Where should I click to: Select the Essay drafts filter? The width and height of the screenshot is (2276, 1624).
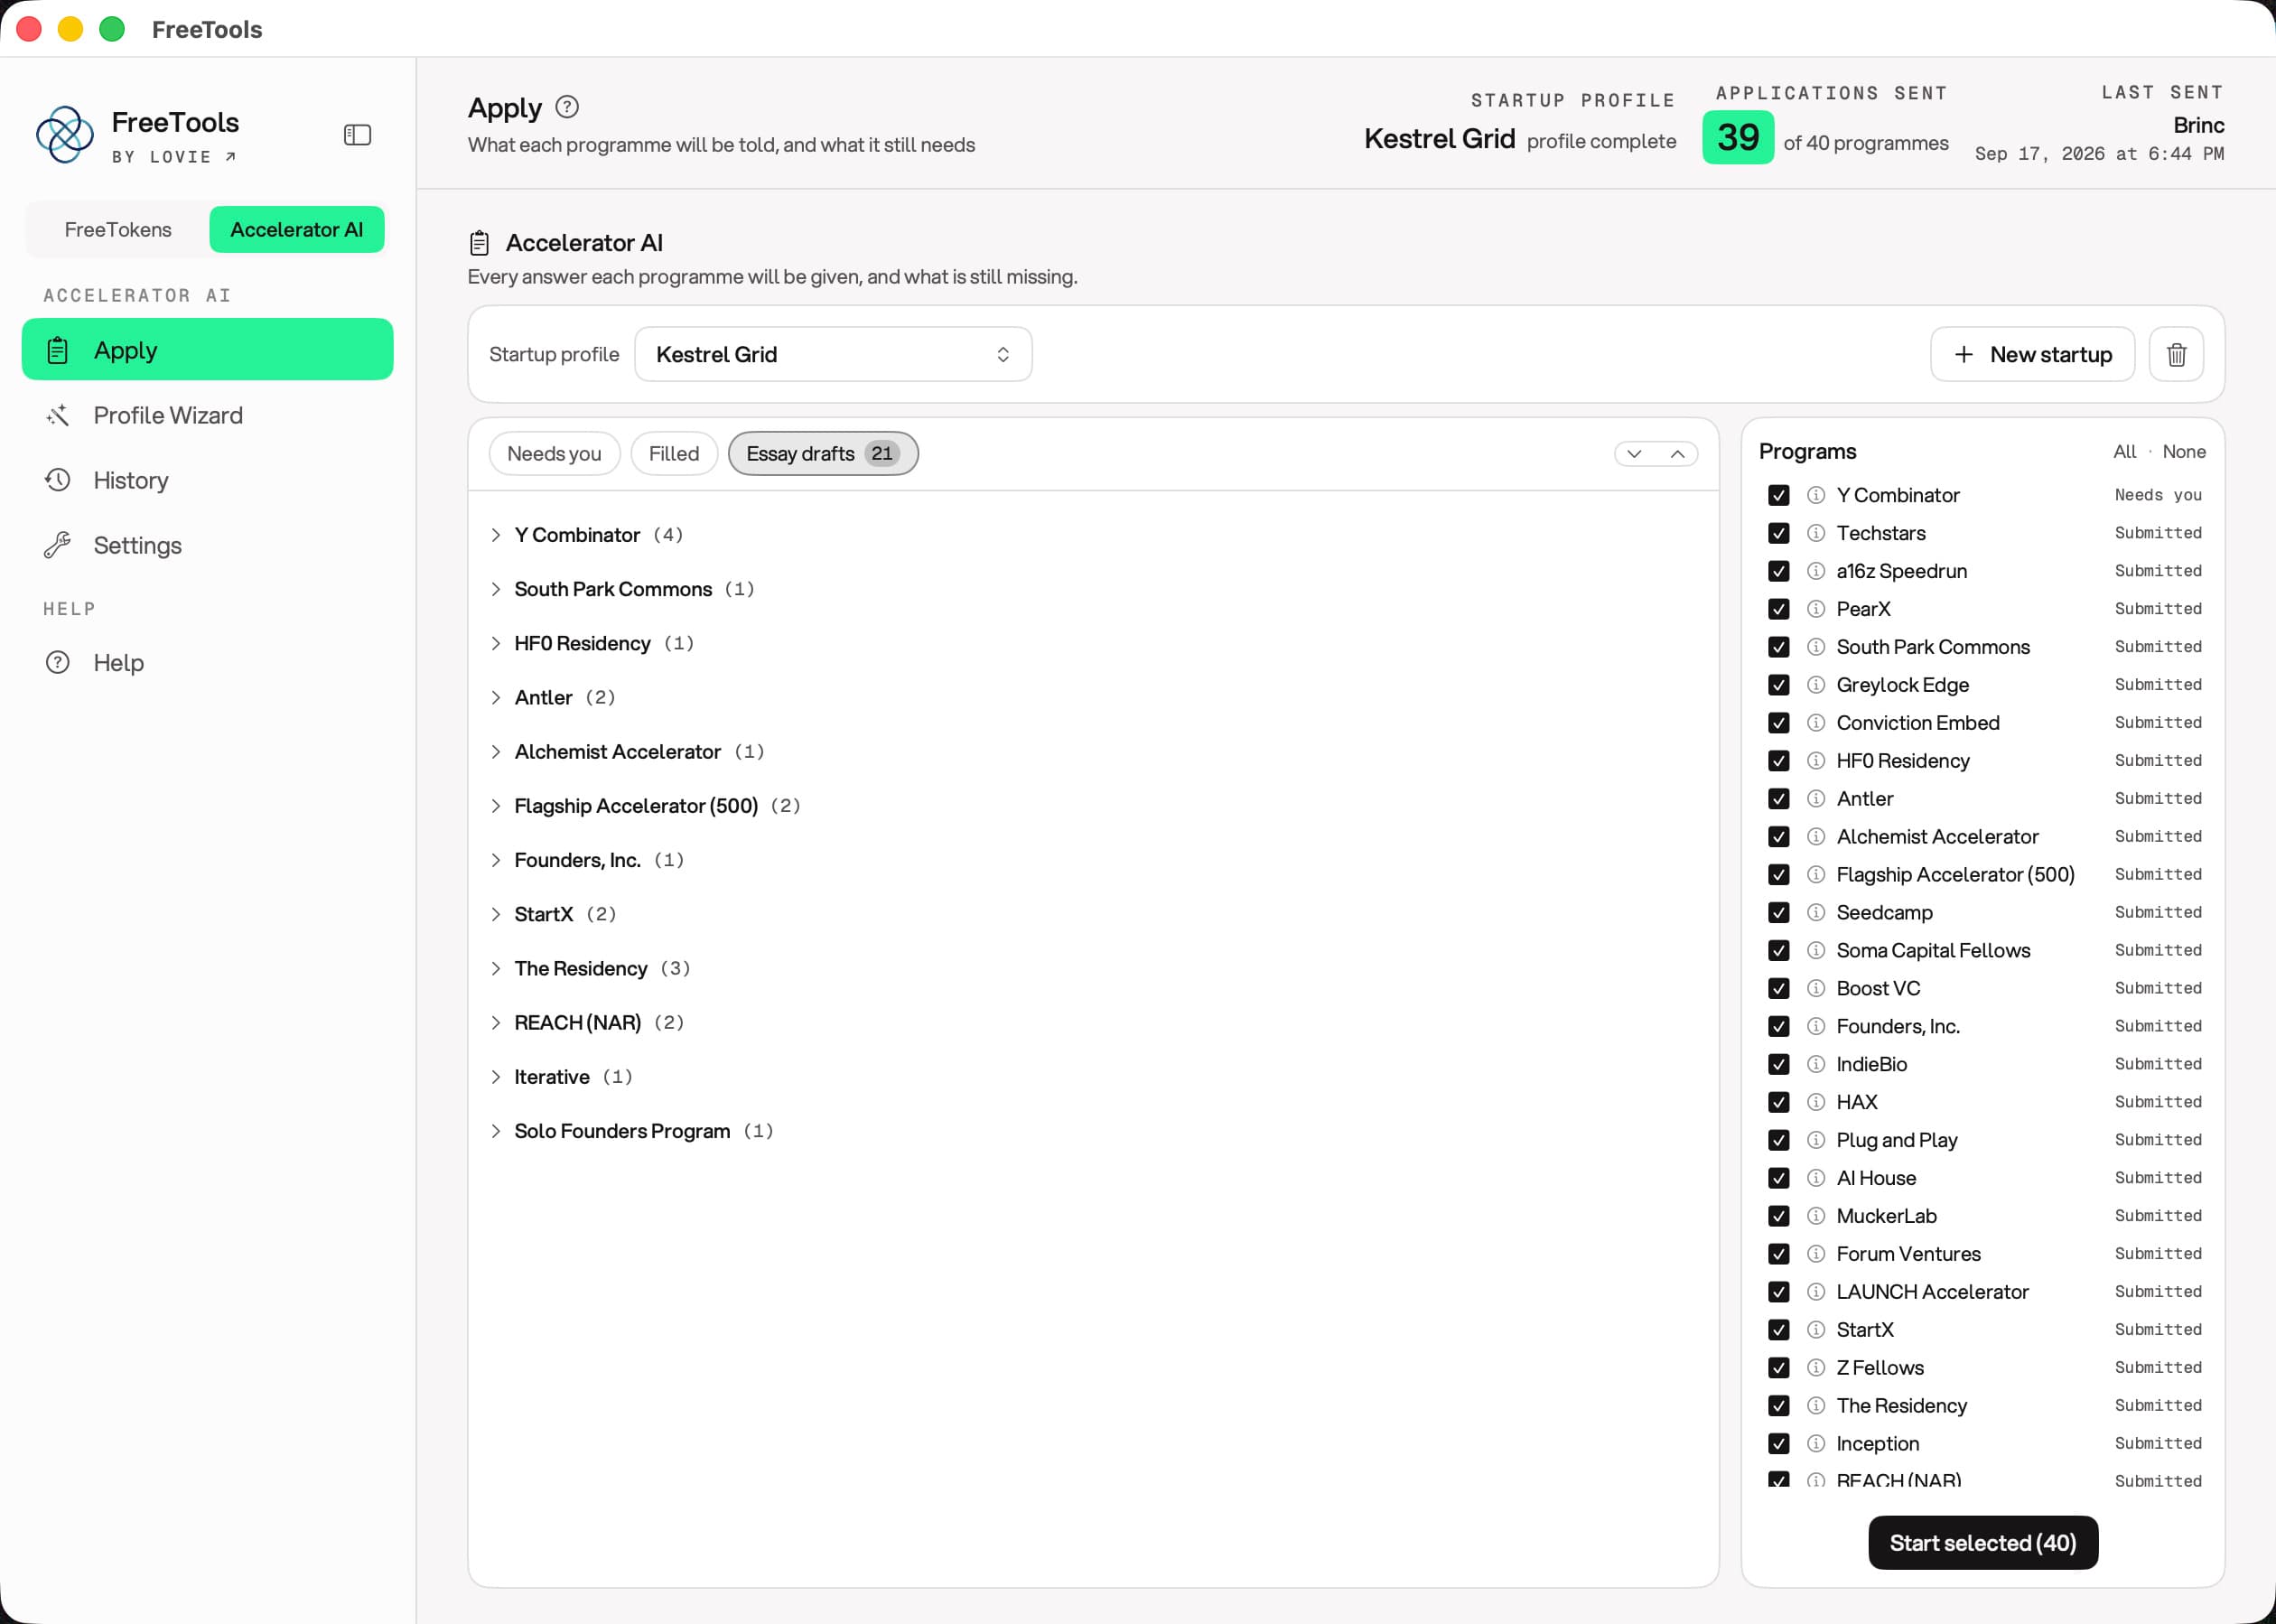(x=823, y=453)
